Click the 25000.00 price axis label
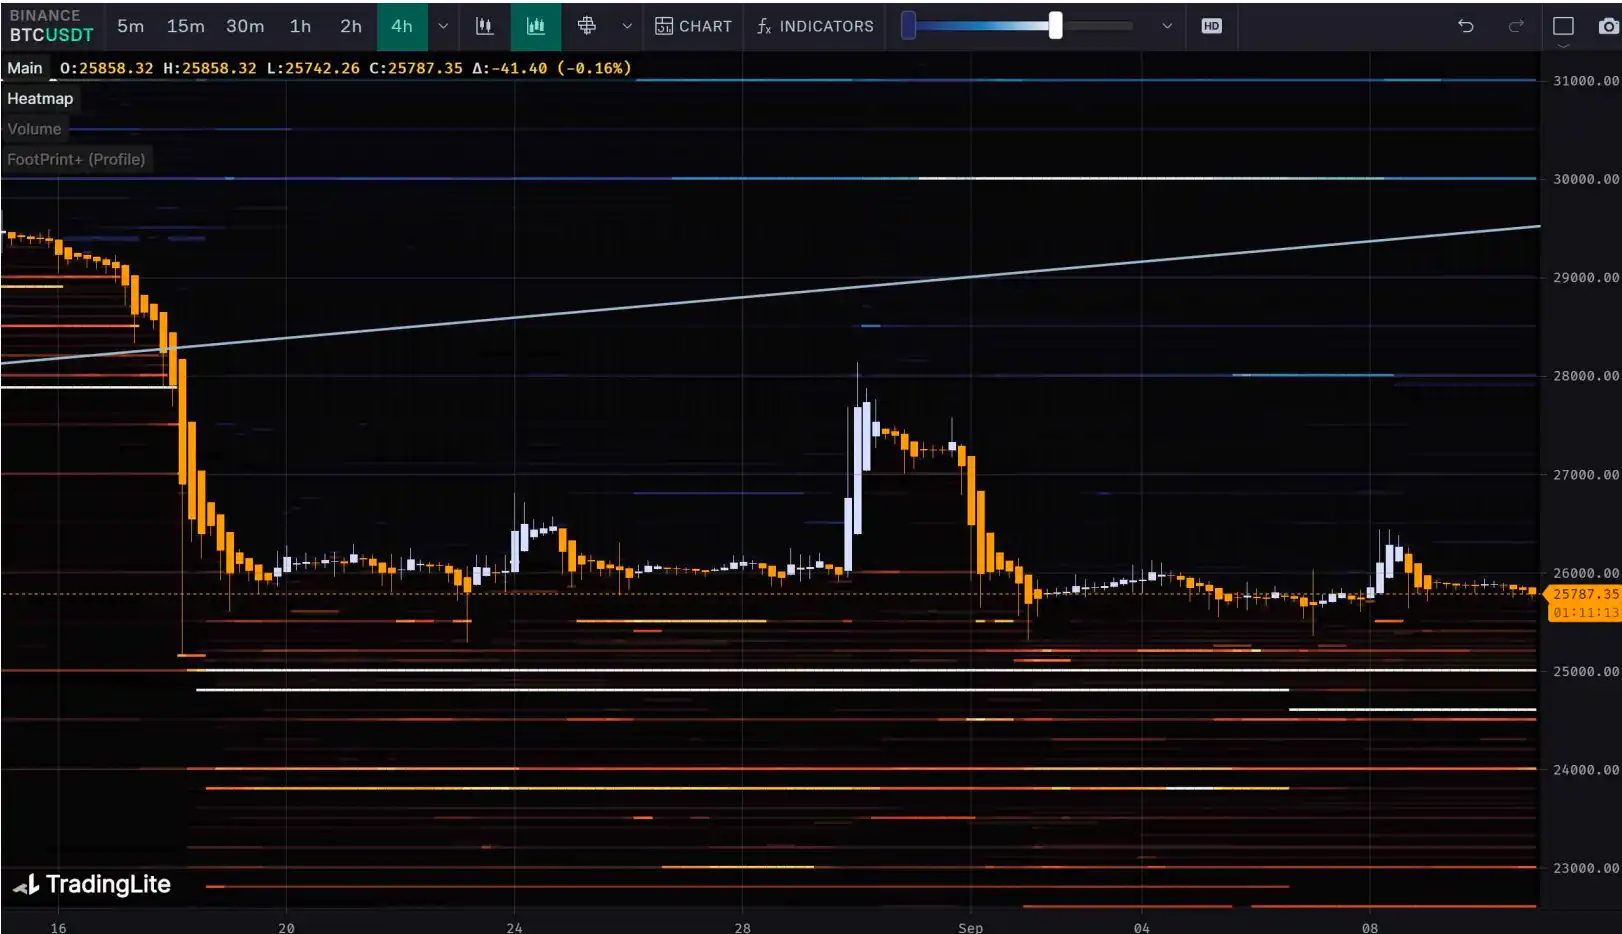The height and width of the screenshot is (934, 1622). 1585,671
